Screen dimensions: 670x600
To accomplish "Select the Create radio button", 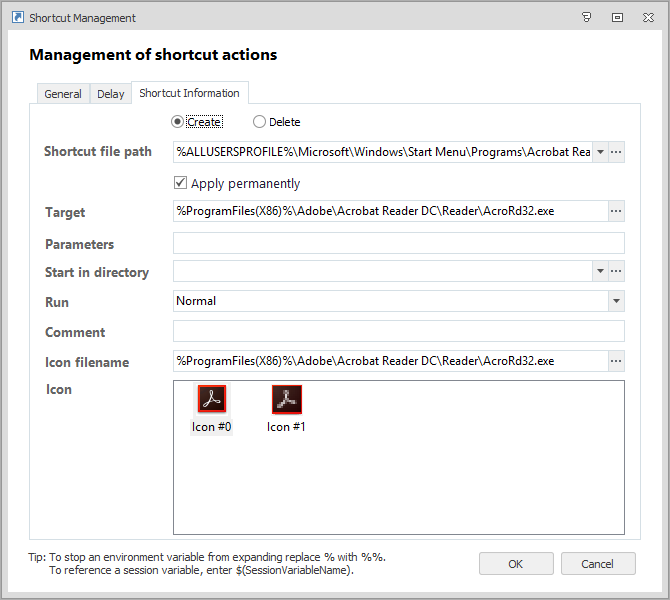I will (178, 122).
